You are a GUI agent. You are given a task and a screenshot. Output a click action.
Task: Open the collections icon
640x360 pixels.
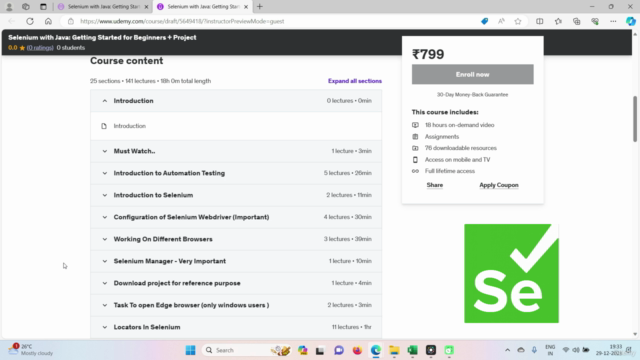576,21
